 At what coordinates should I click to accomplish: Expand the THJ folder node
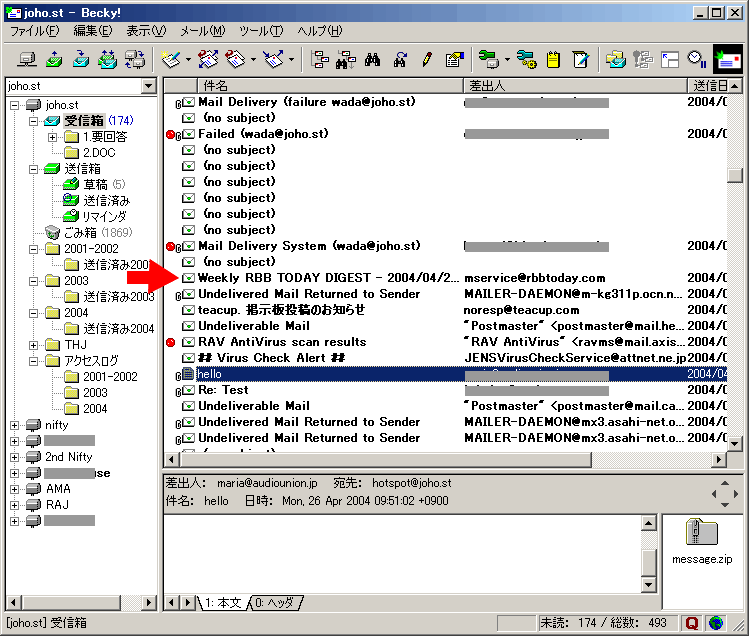click(34, 345)
